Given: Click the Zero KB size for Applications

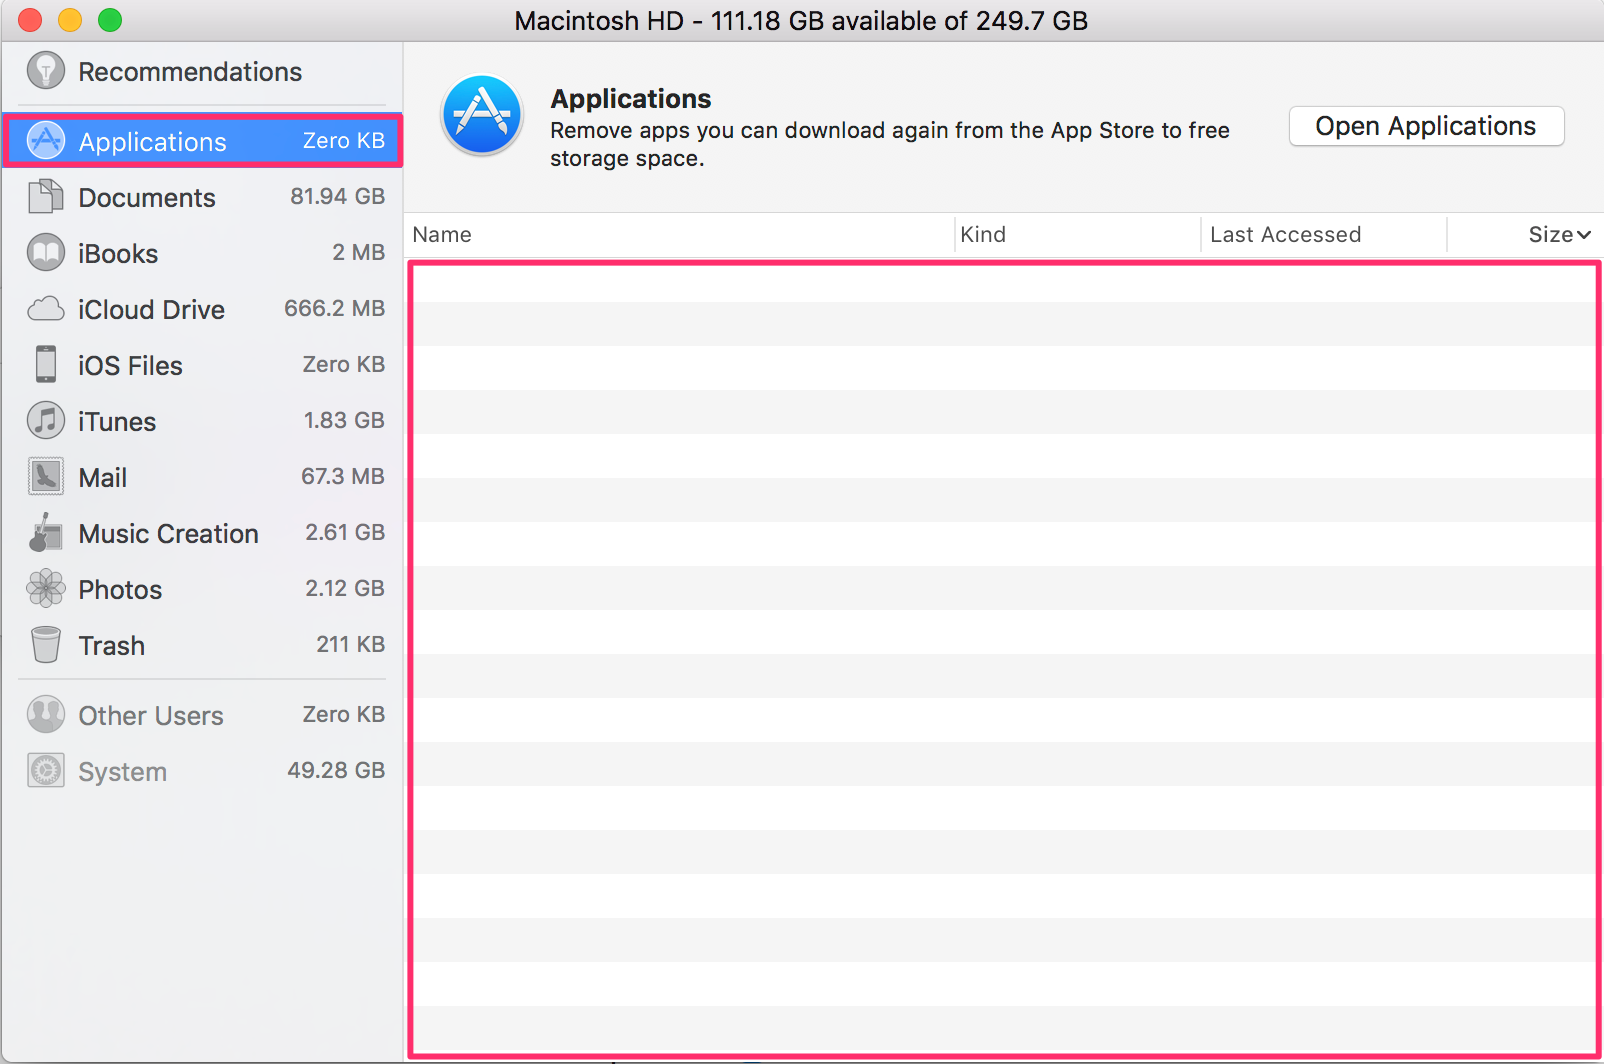Looking at the screenshot, I should click(344, 140).
